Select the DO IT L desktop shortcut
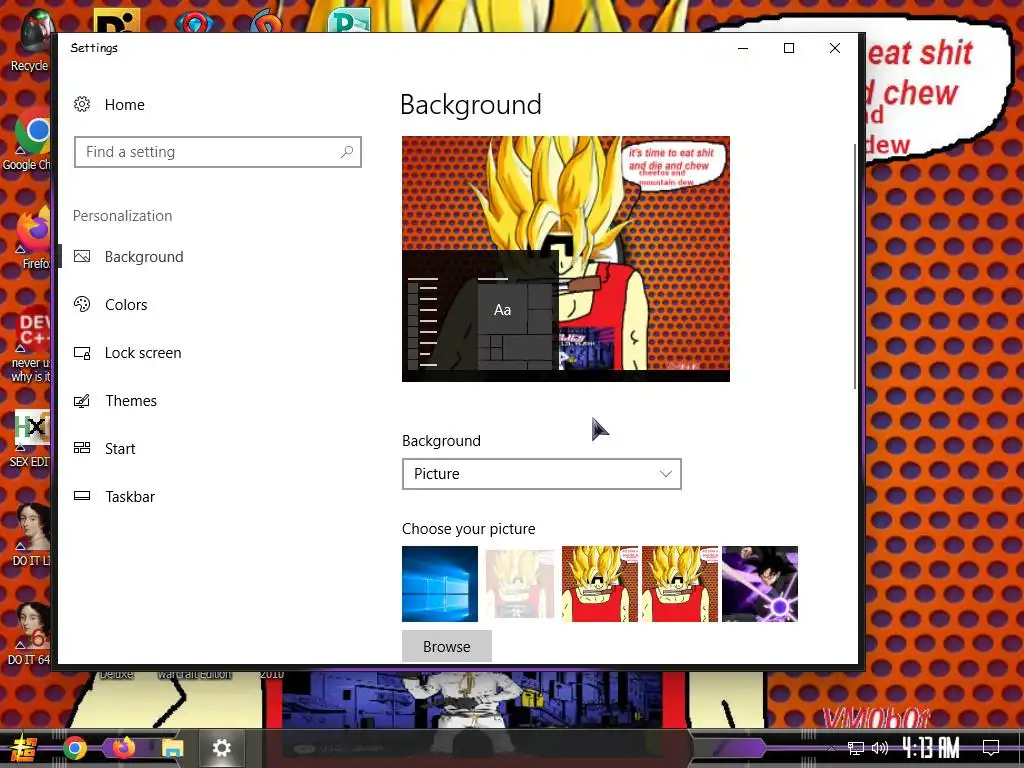1024x768 pixels. (31, 536)
